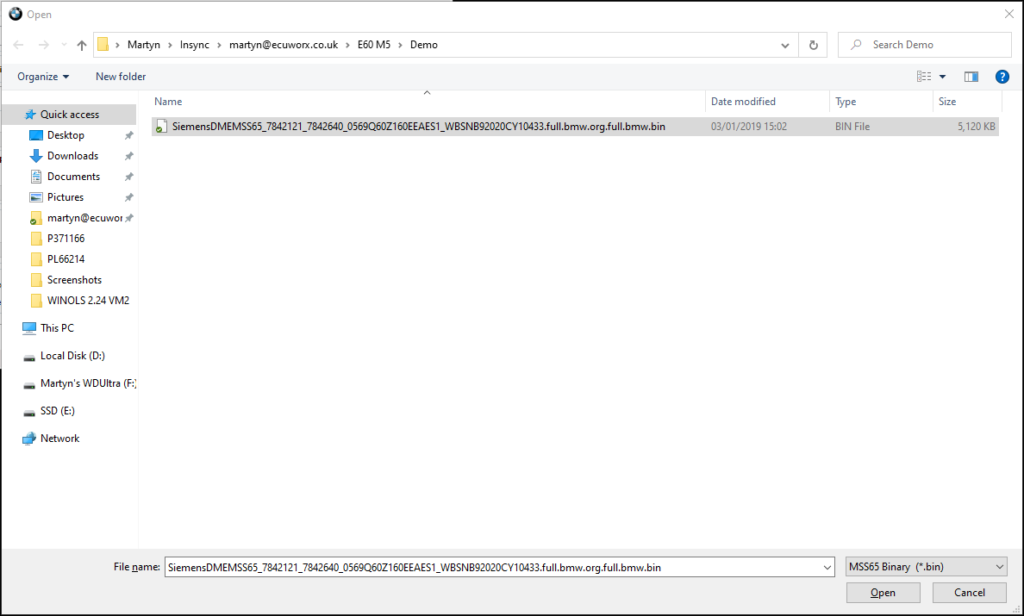Viewport: 1024px width, 616px height.
Task: Expand the File name history dropdown
Action: click(x=827, y=567)
